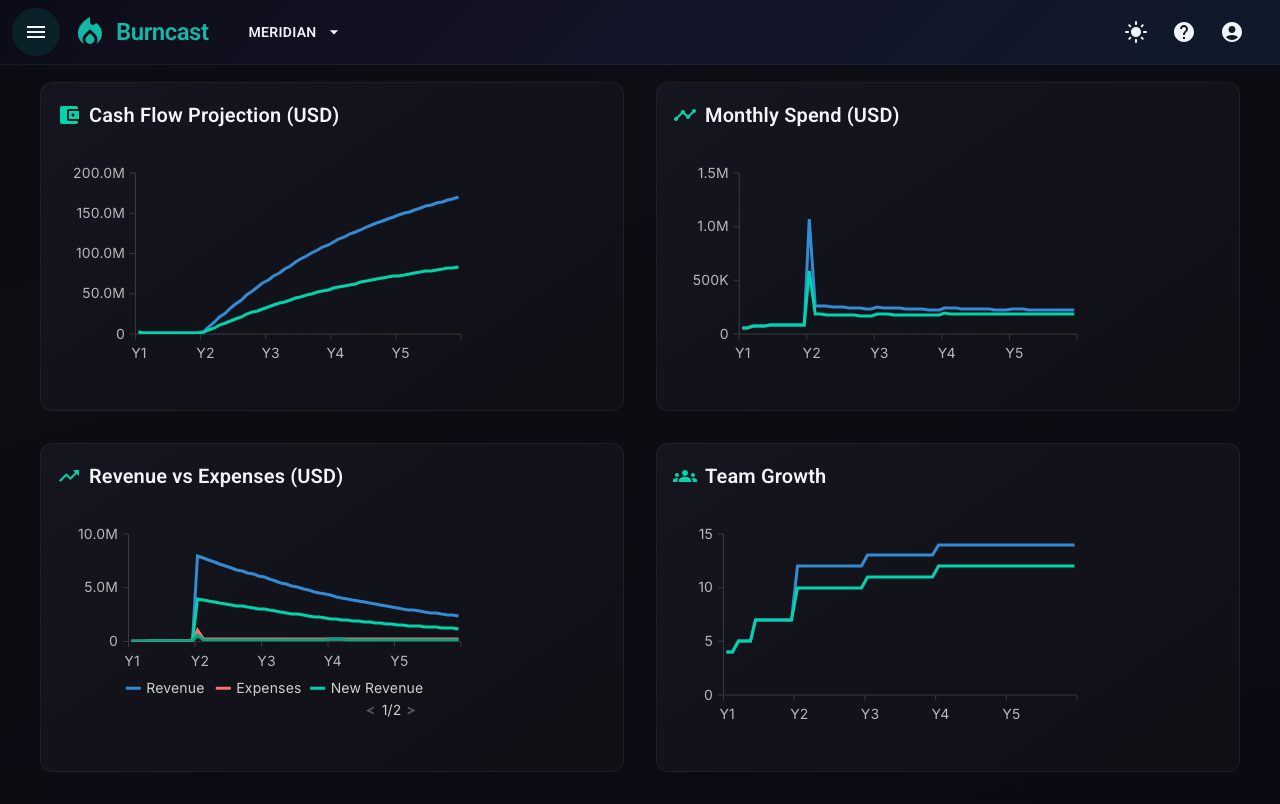The height and width of the screenshot is (804, 1280).
Task: Click the trending-up icon beside Revenue vs Expenses
Action: coord(69,476)
